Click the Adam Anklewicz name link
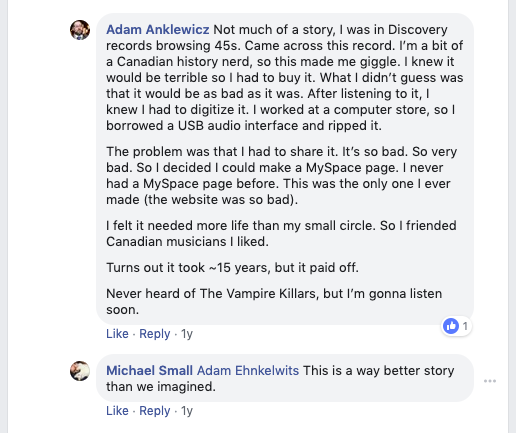Viewport: 516px width, 433px height. [158, 30]
